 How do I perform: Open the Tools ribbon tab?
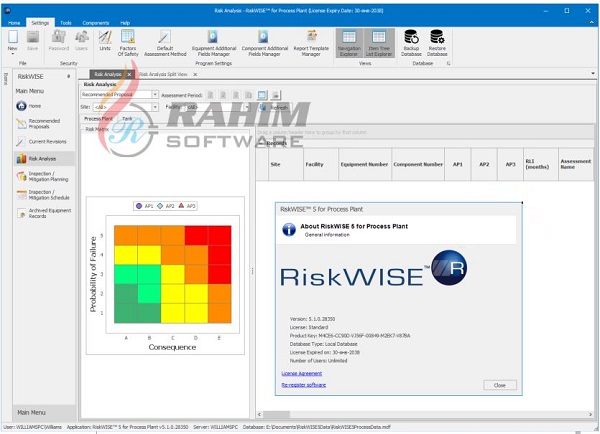66,23
